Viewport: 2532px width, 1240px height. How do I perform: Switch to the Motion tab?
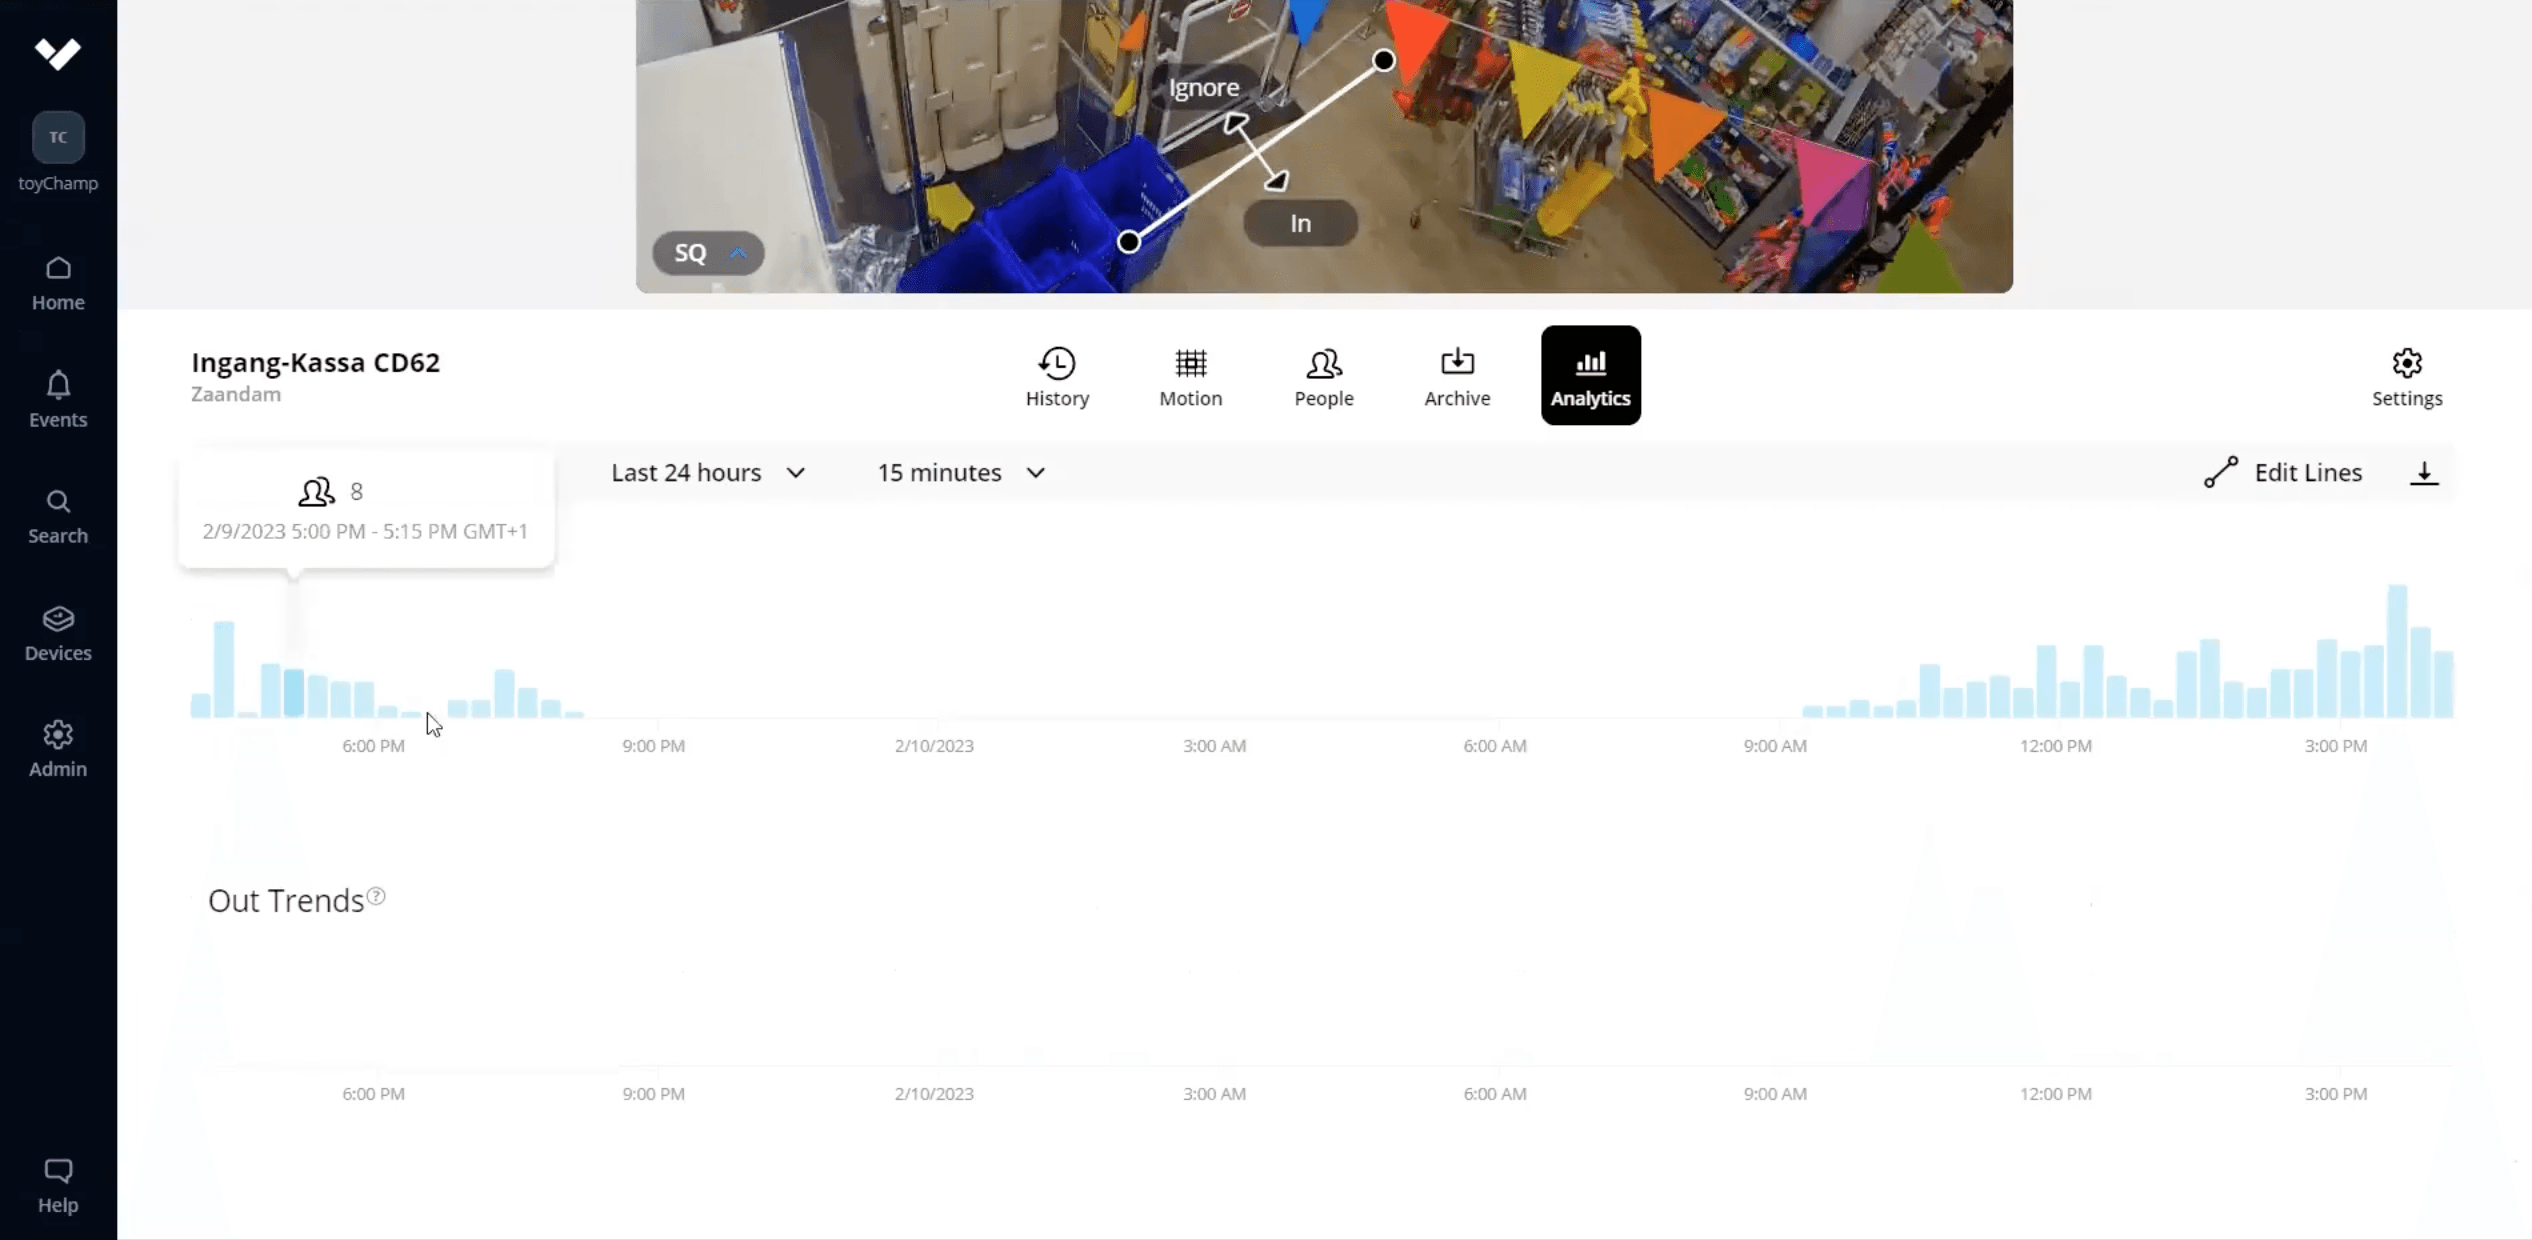coord(1190,376)
